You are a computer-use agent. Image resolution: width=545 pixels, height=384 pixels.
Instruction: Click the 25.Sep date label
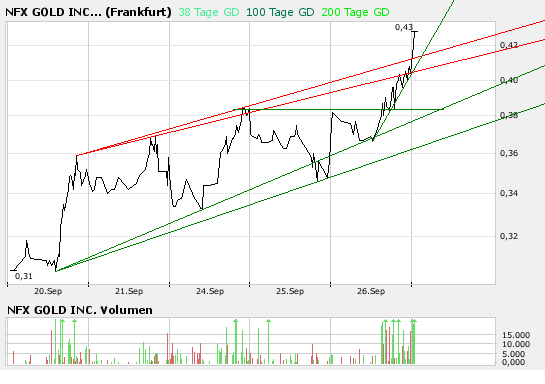point(290,291)
